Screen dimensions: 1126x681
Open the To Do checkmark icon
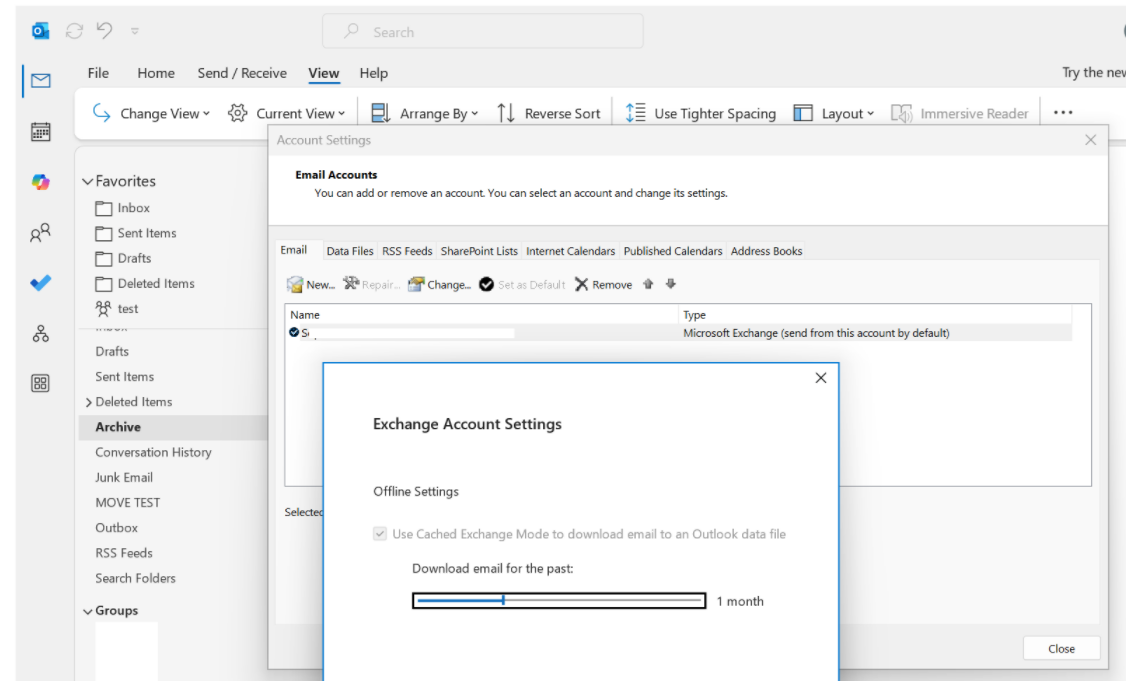(41, 282)
